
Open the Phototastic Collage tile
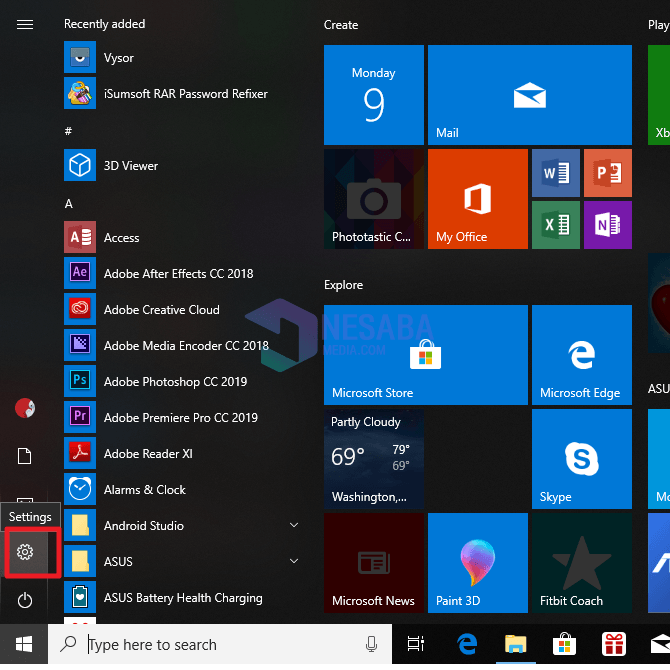374,199
